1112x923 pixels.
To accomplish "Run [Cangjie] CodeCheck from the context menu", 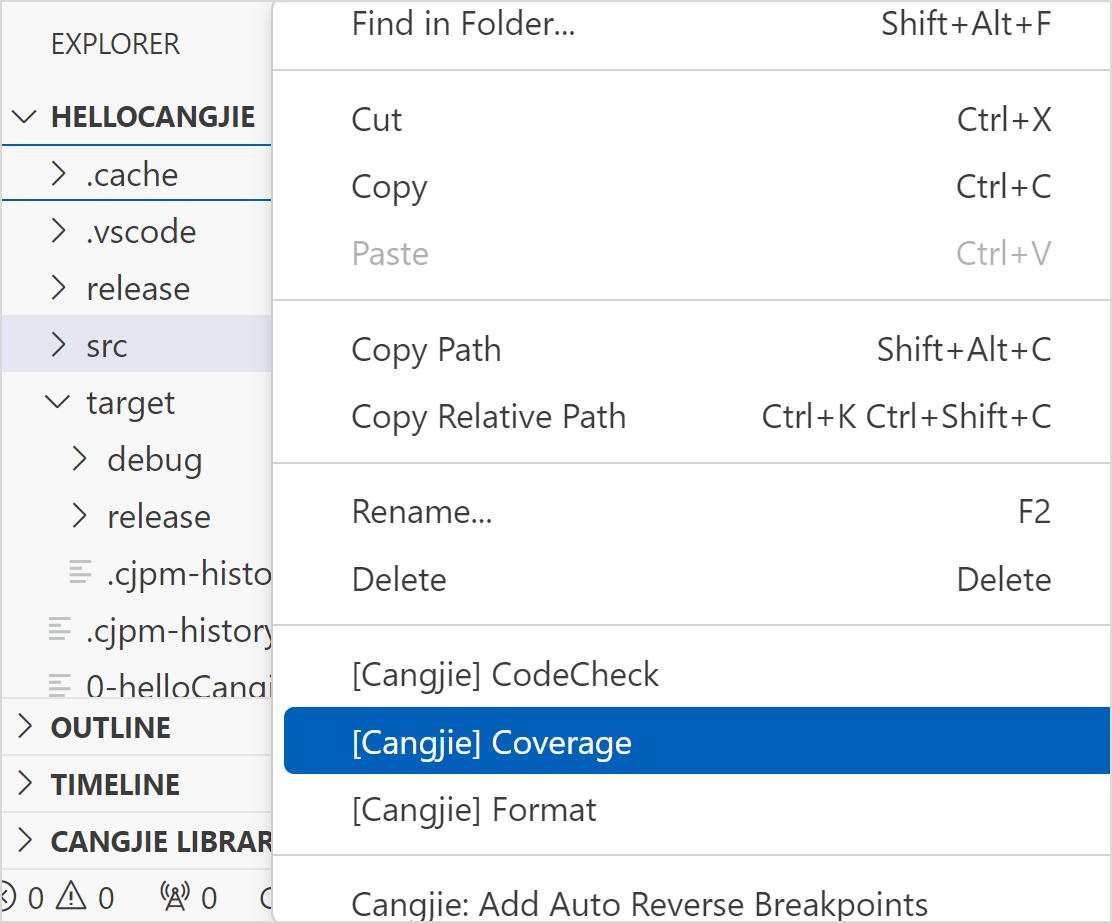I will [x=504, y=674].
